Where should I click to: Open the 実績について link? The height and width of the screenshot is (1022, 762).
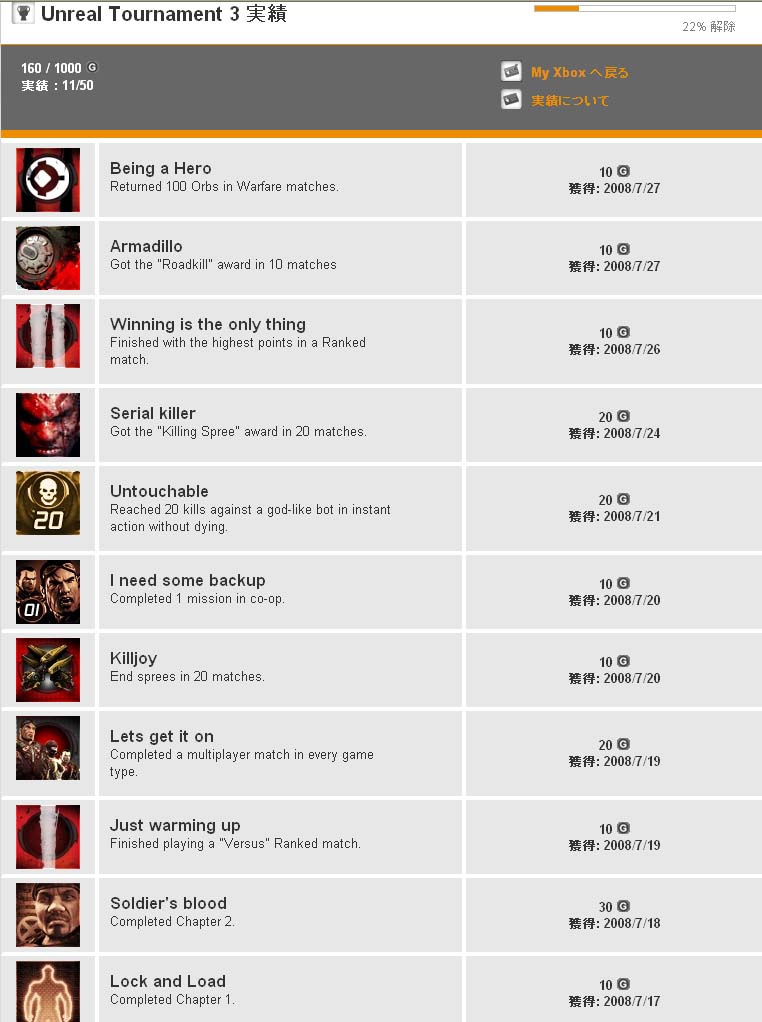[570, 100]
